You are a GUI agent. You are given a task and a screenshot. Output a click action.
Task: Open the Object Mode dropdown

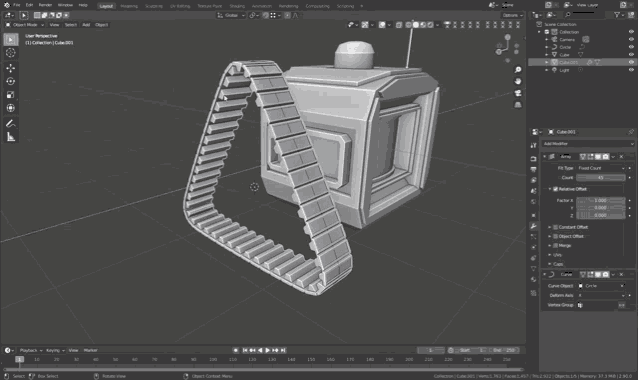24,25
